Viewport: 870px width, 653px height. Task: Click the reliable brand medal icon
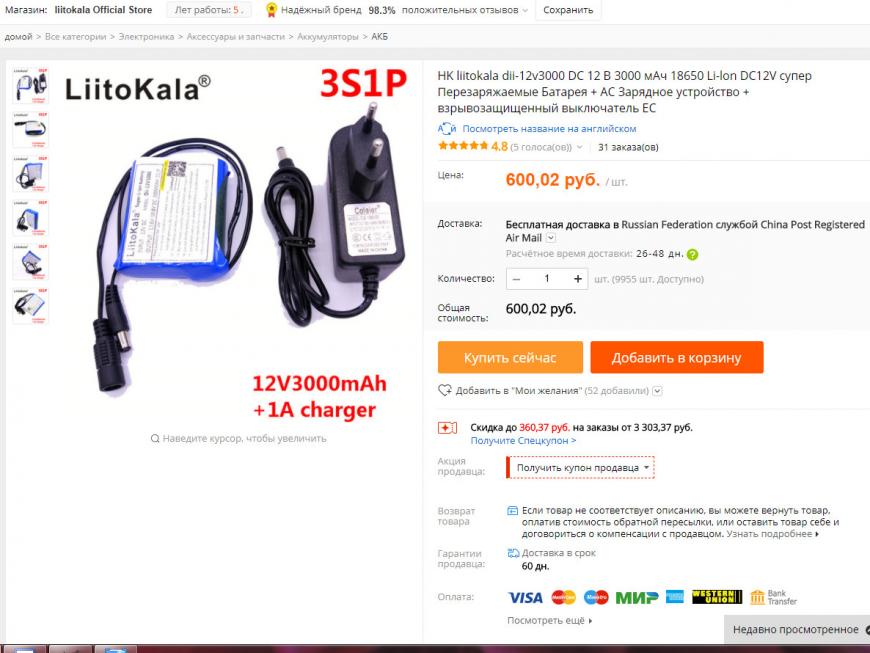[x=271, y=10]
